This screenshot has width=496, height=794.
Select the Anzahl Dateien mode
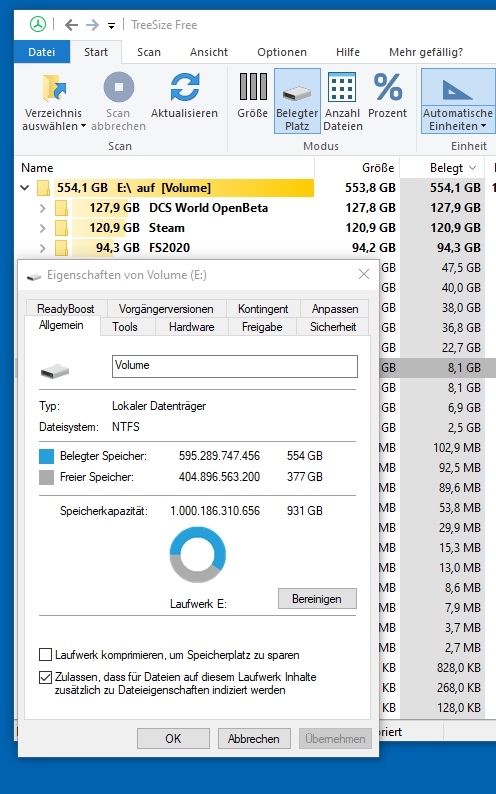click(x=343, y=101)
